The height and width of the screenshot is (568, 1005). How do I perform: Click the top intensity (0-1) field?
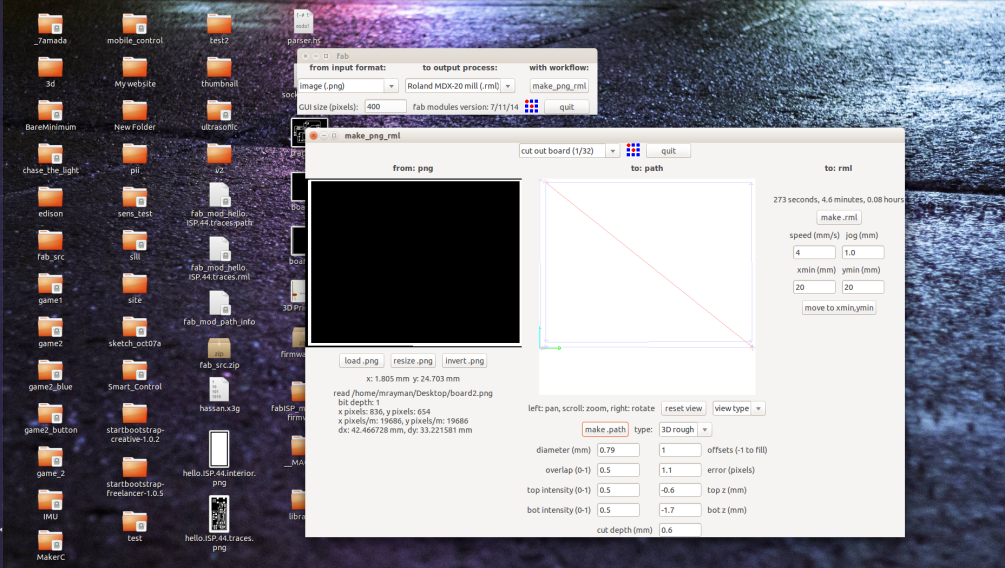[619, 490]
